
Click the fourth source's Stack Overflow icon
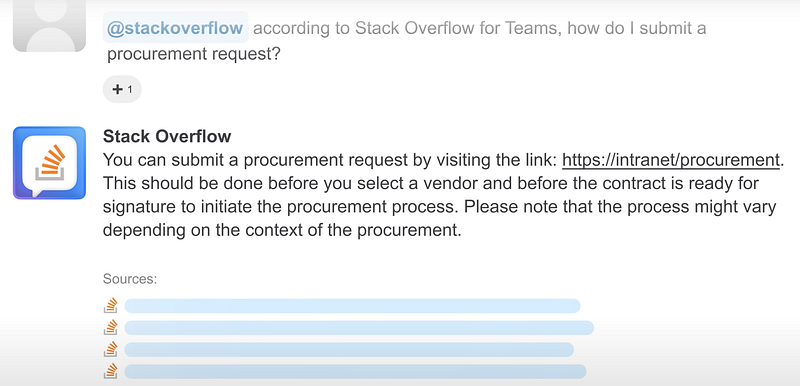111,371
